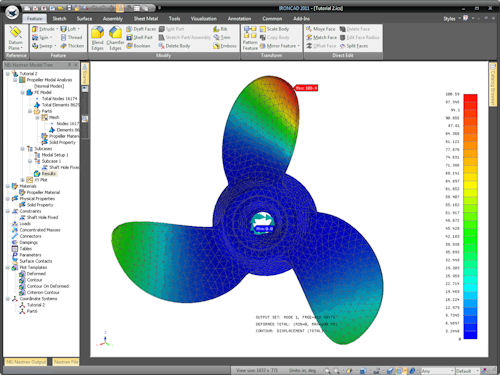The image size is (500, 375).
Task: Click the Min displacement label at hub
Action: (264, 229)
